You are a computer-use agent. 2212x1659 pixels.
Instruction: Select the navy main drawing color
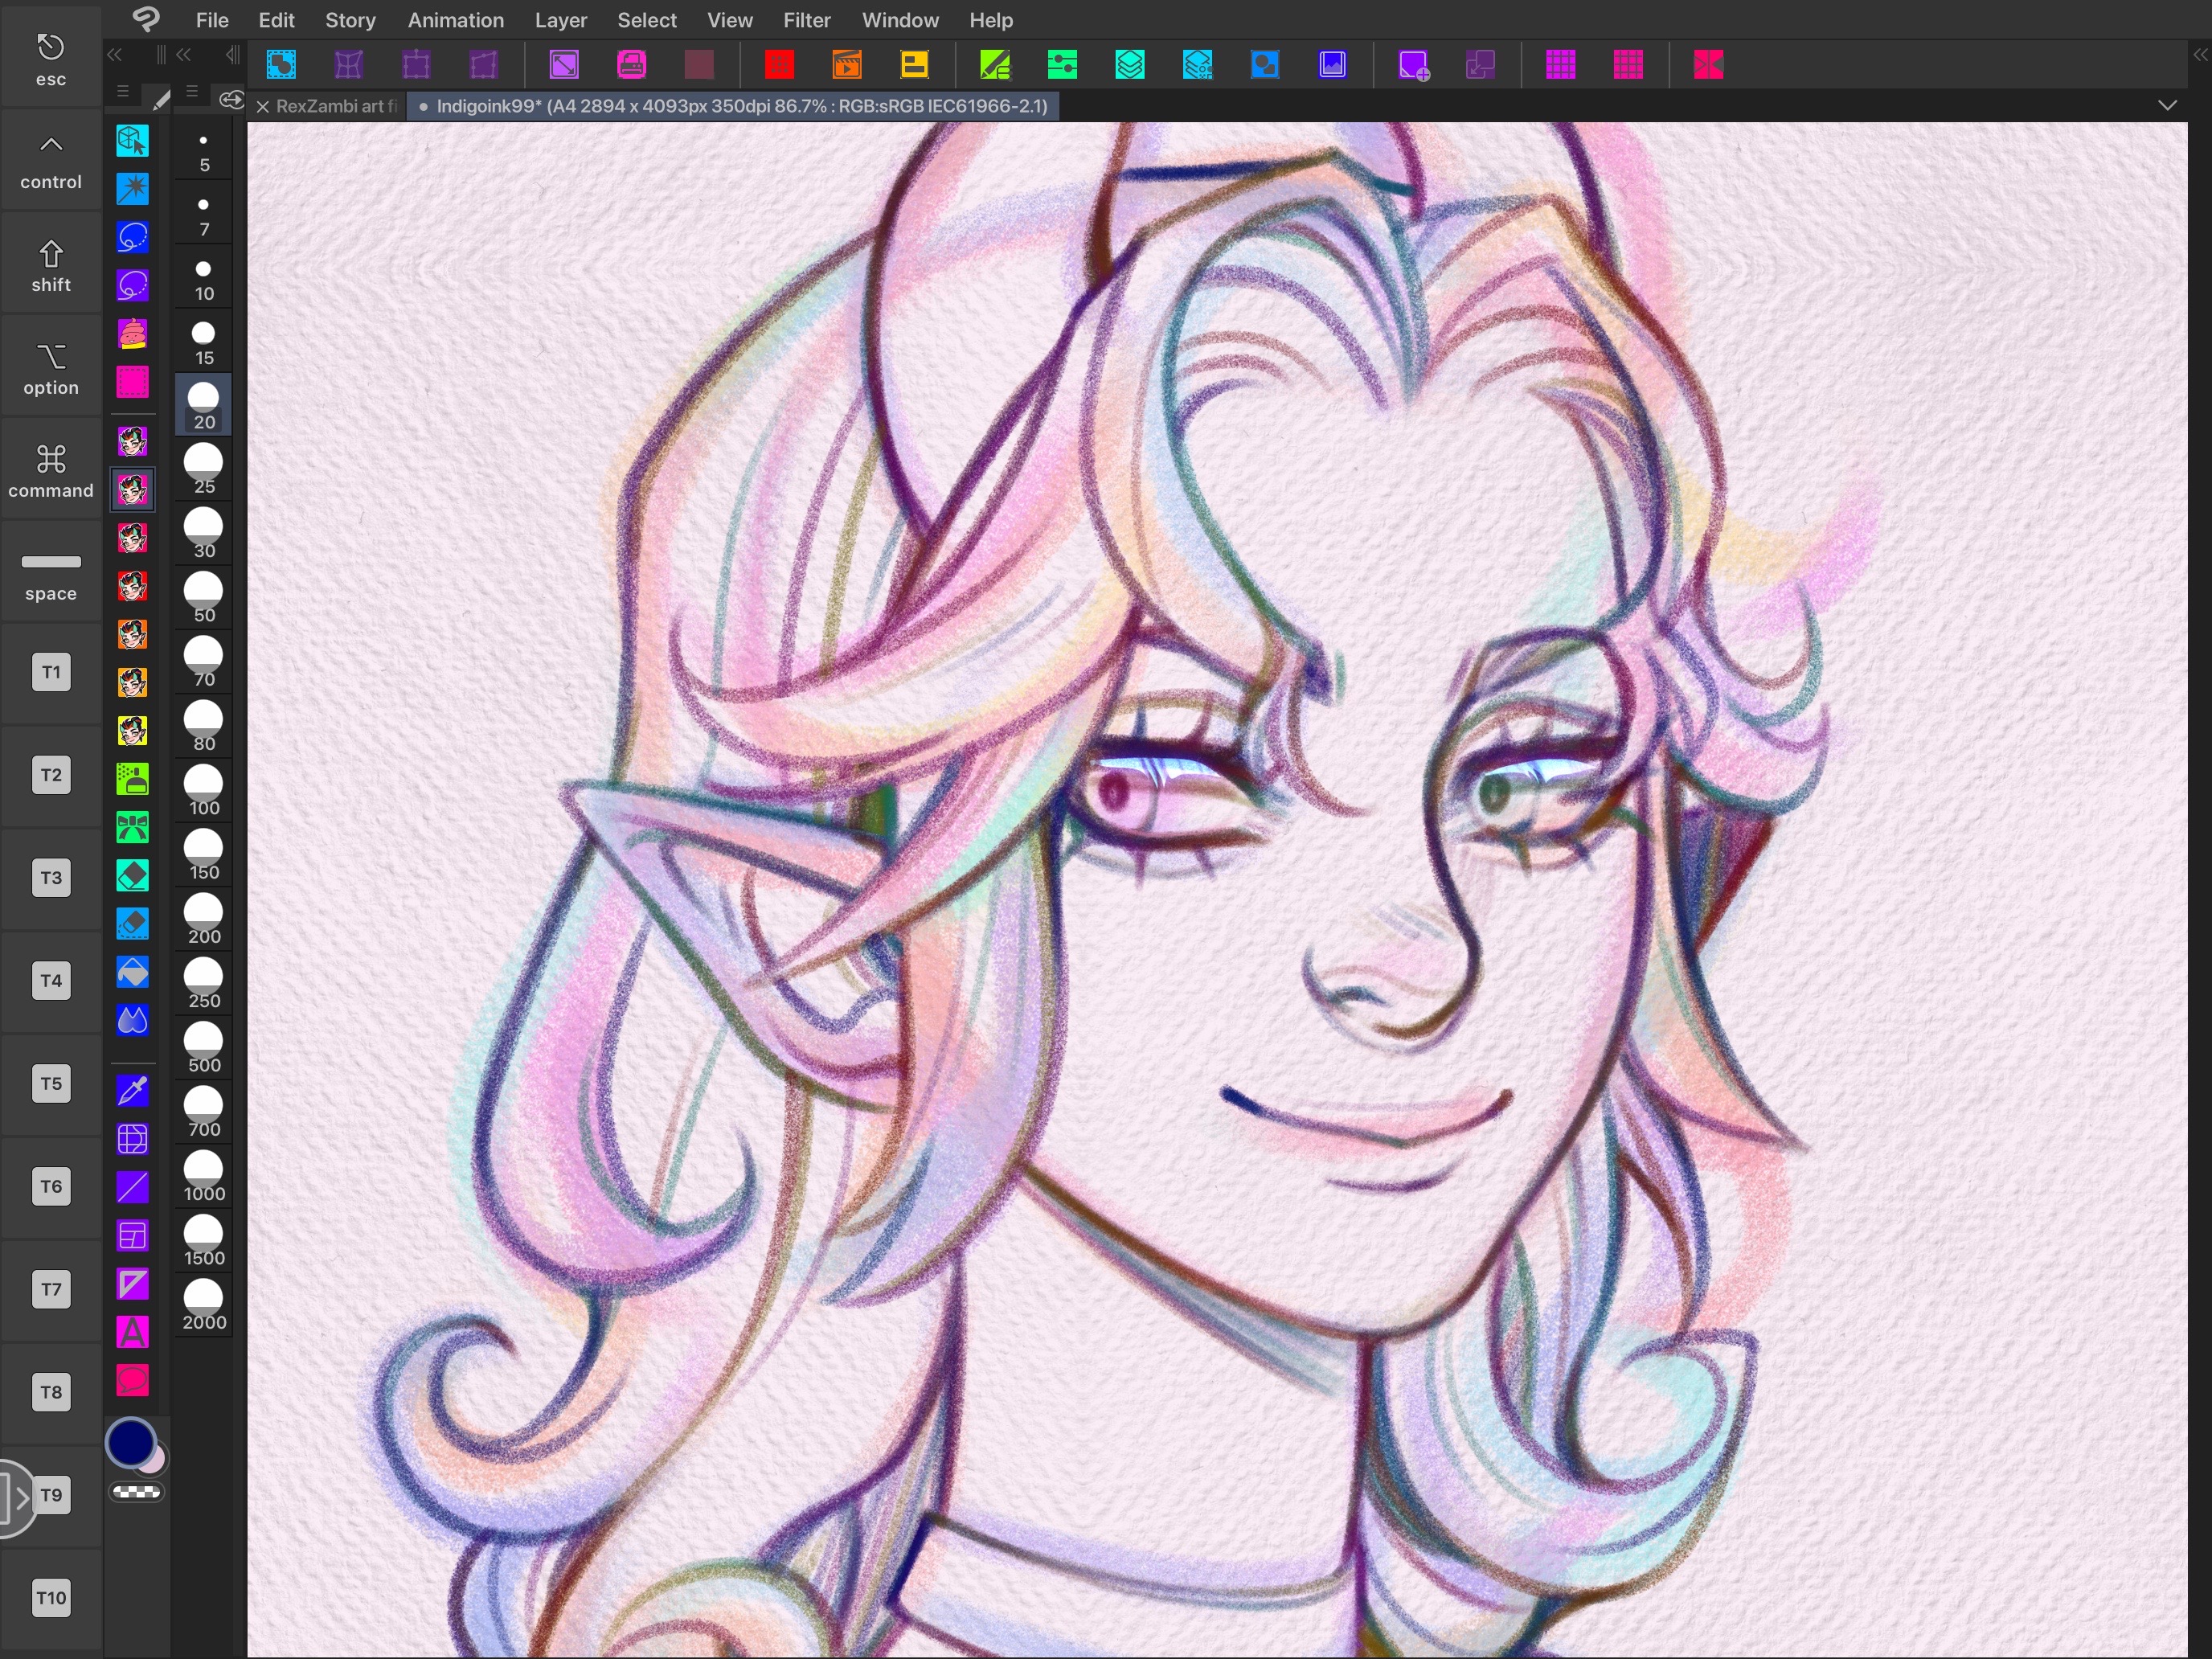click(131, 1443)
